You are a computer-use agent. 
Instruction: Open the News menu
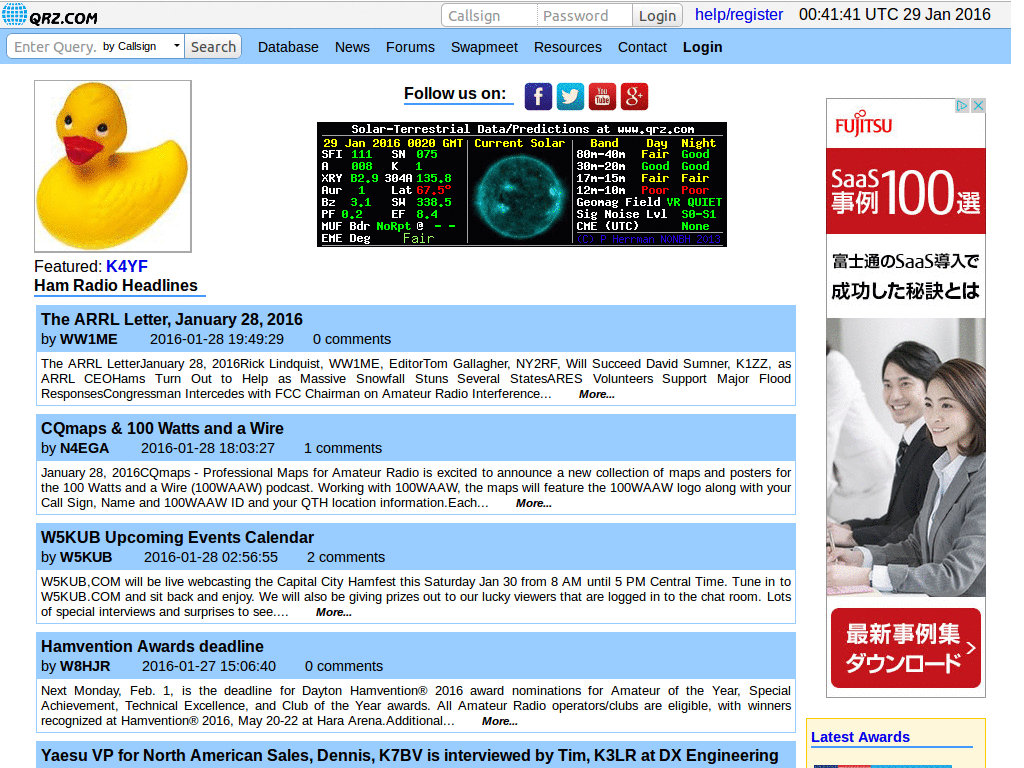coord(352,47)
